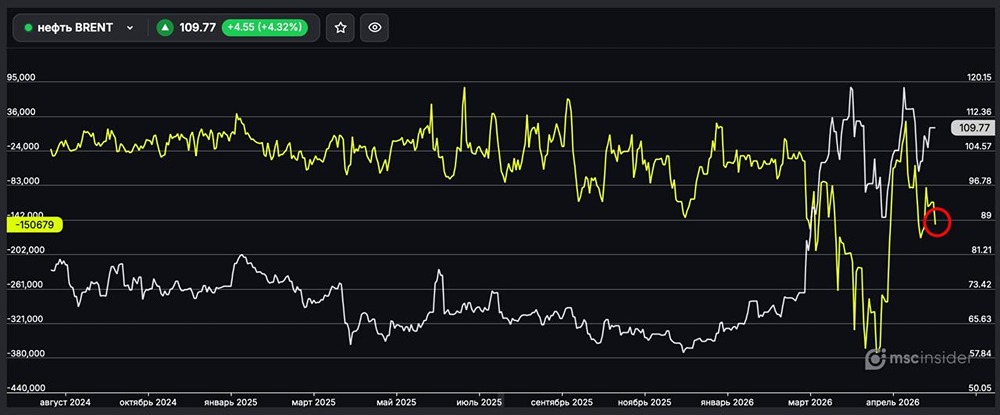Click the 112.36 right axis value

tap(979, 112)
